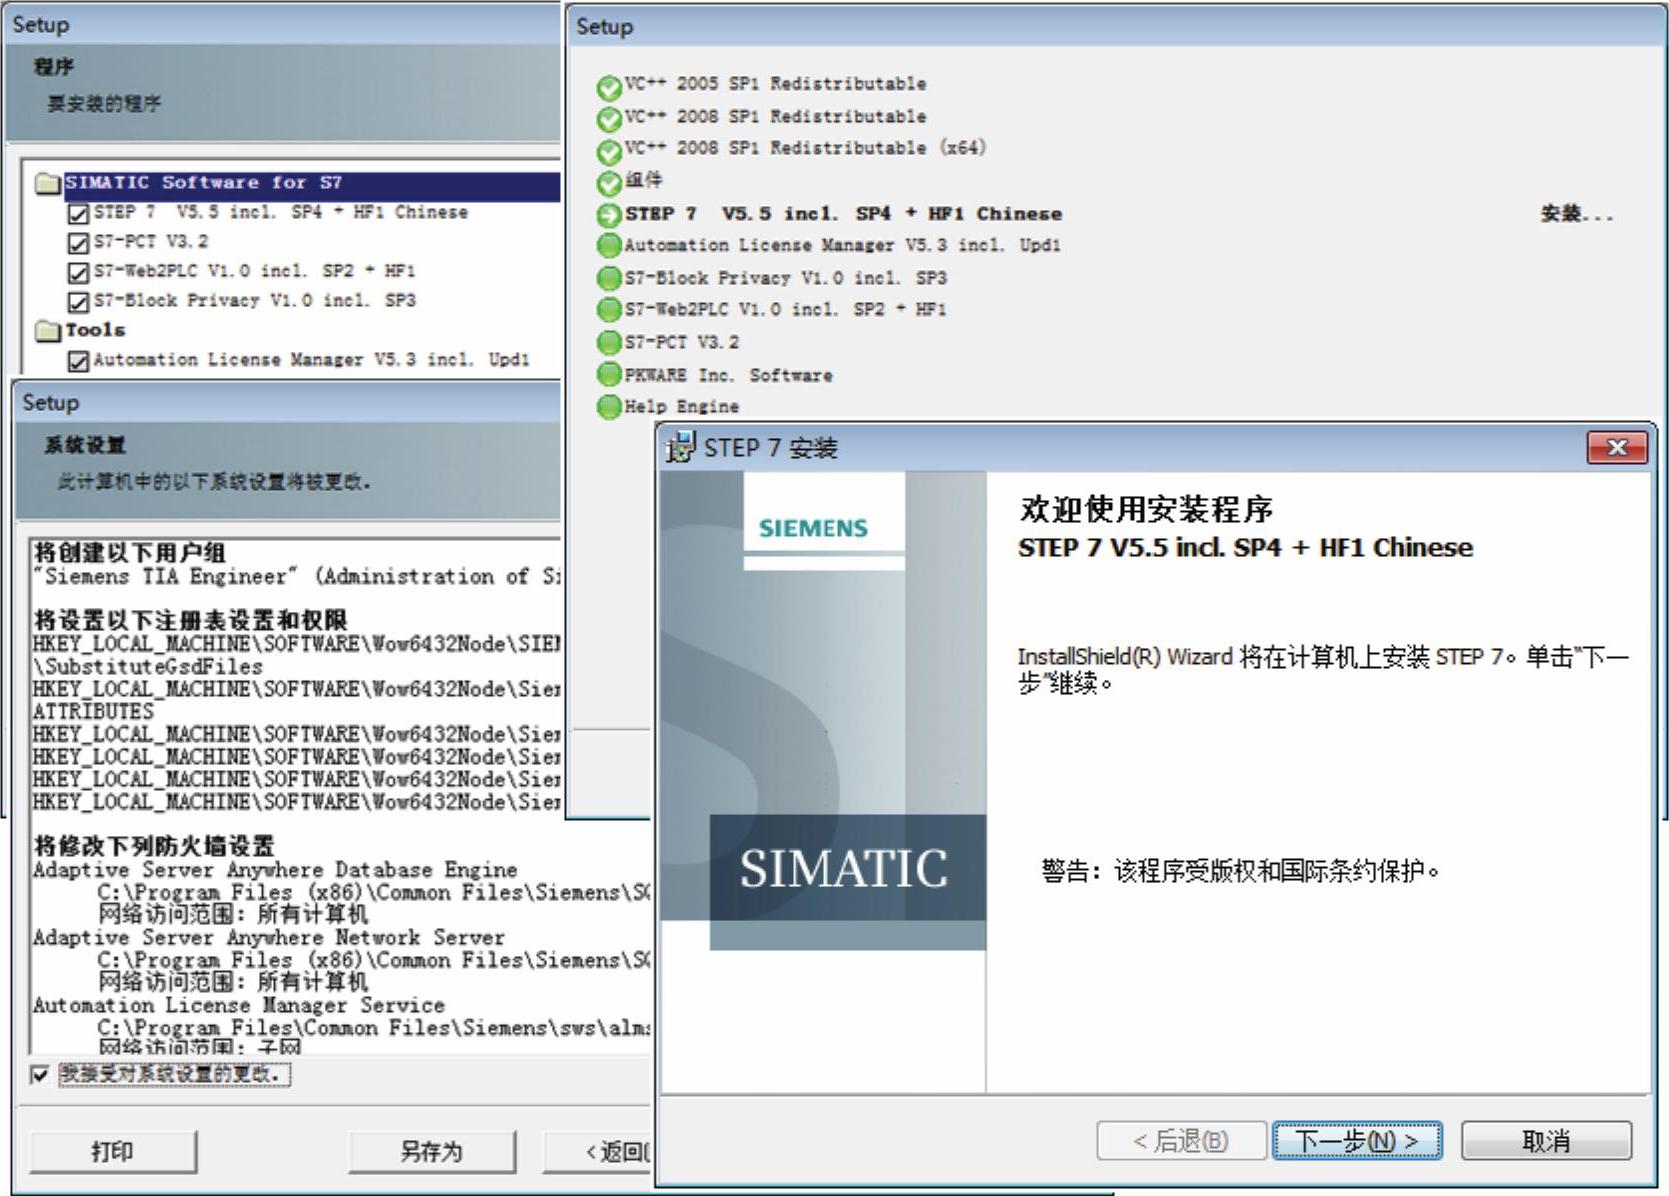
Task: Toggle the STEP 7 V5.5 checkbox in program tree
Action: coord(78,214)
